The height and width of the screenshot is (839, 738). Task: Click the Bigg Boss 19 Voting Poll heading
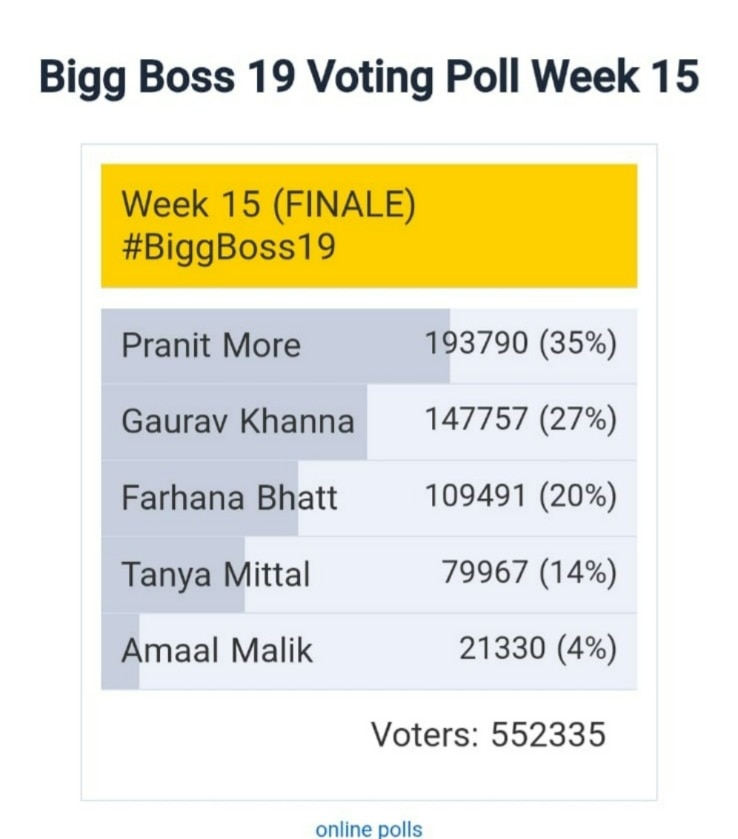click(368, 77)
